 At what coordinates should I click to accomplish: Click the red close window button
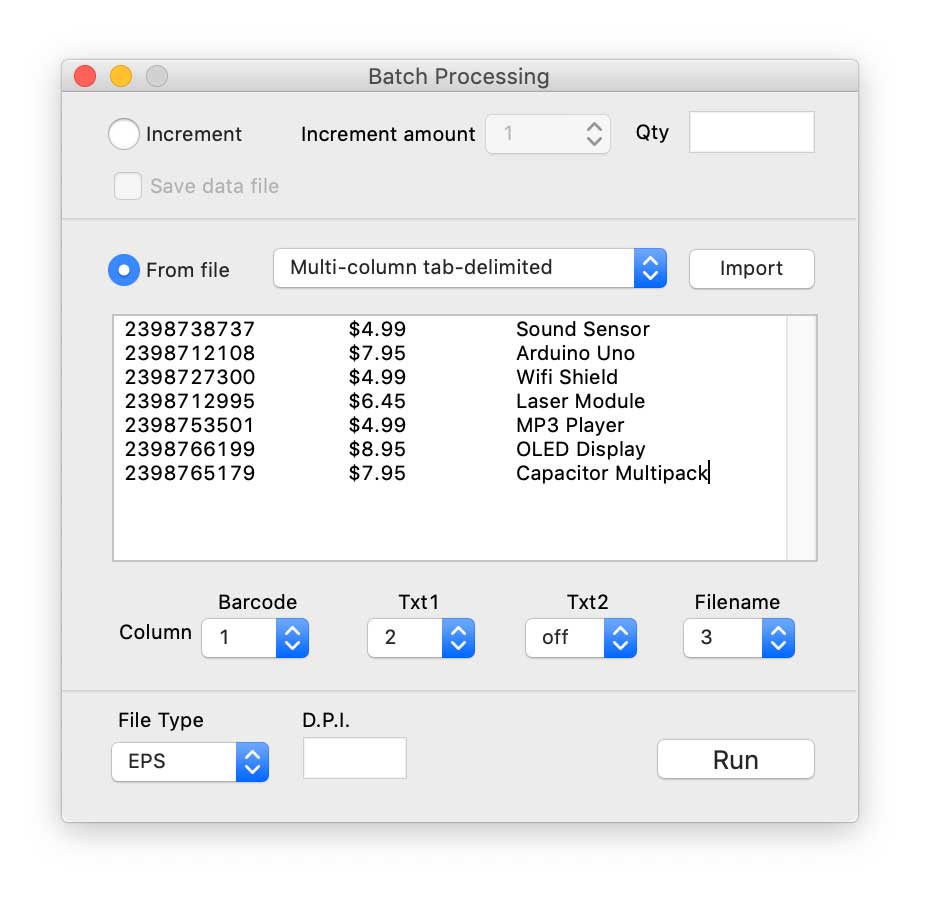pyautogui.click(x=85, y=76)
